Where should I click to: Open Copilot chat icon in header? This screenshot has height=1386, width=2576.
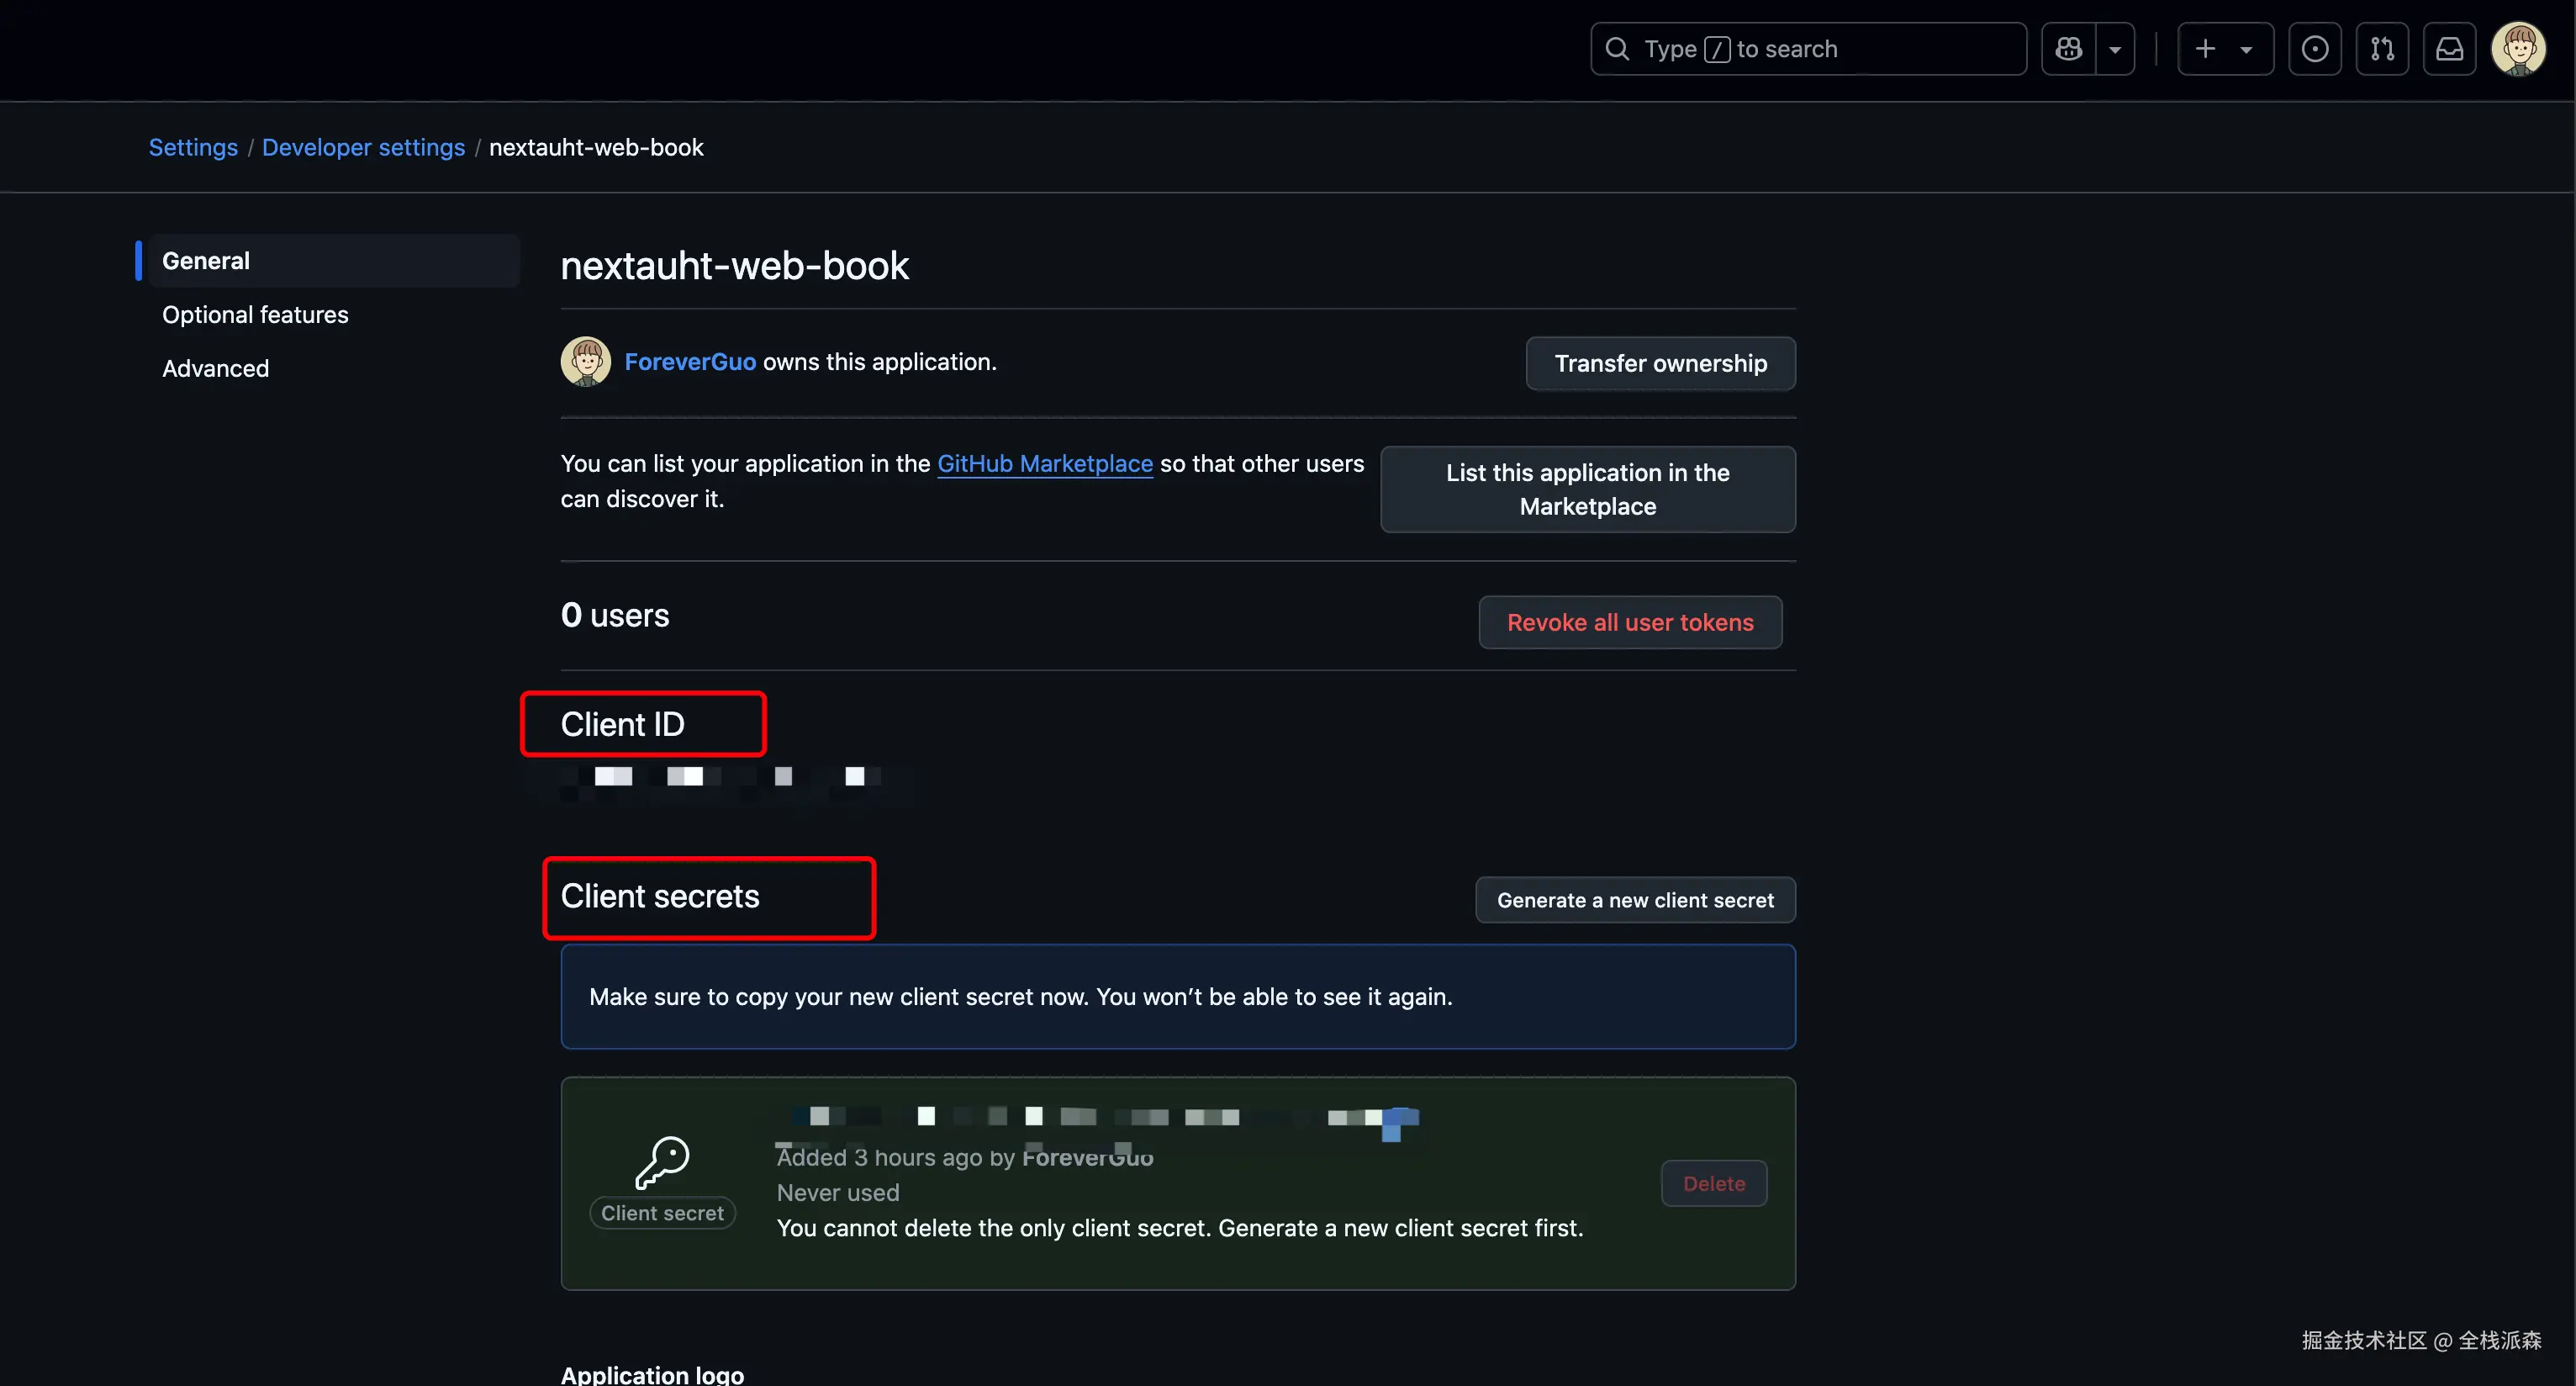tap(2068, 49)
